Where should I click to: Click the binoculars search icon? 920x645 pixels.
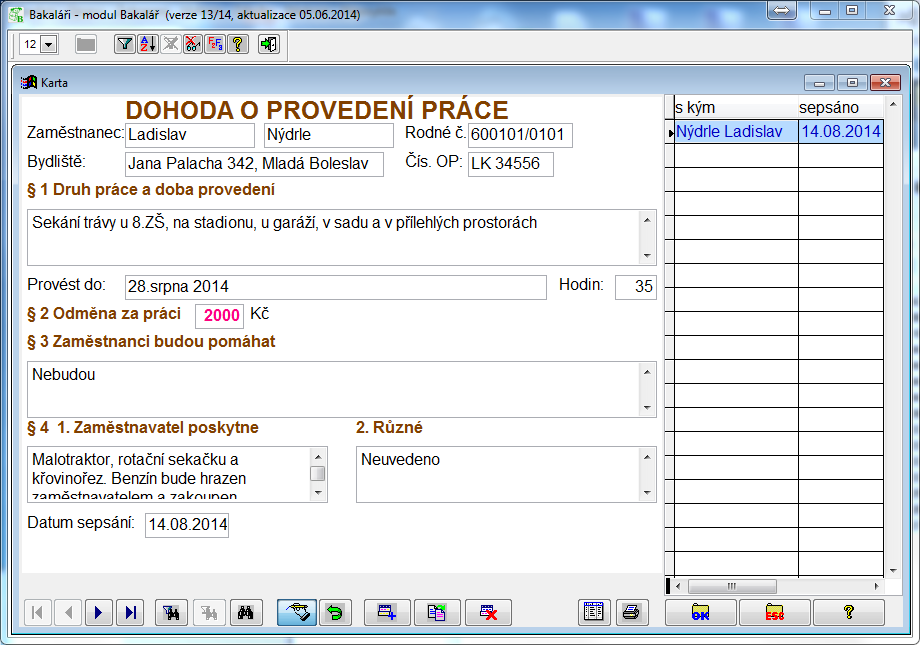coord(243,612)
